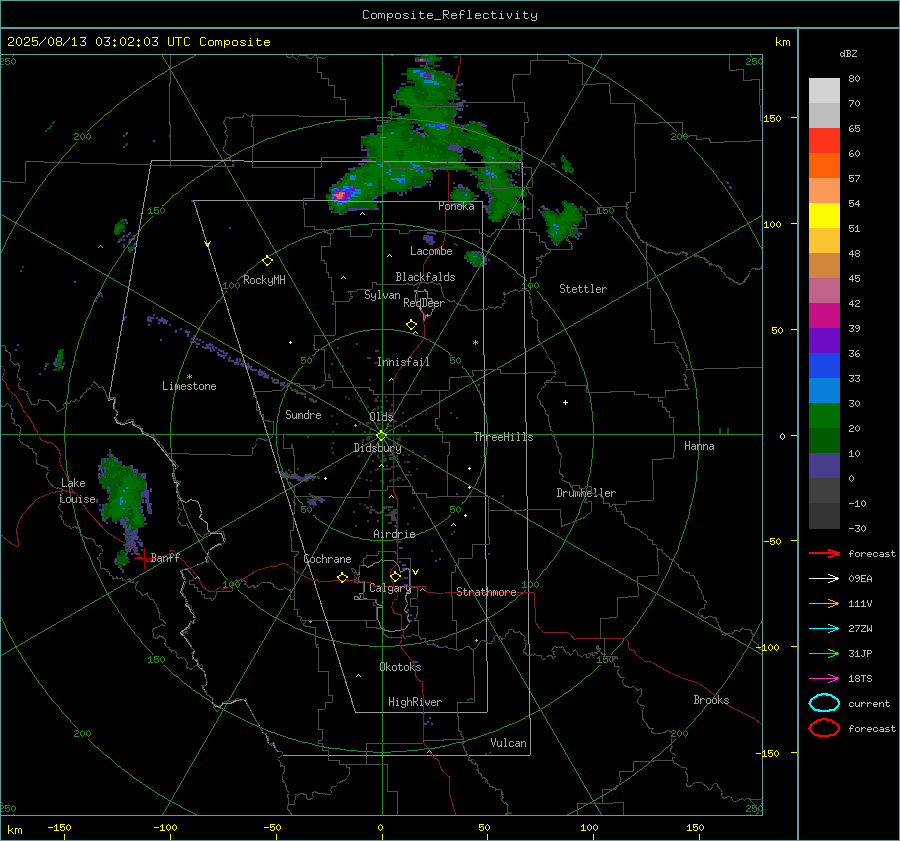Click the white 09EA arrow icon
Image resolution: width=900 pixels, height=841 pixels.
click(824, 579)
